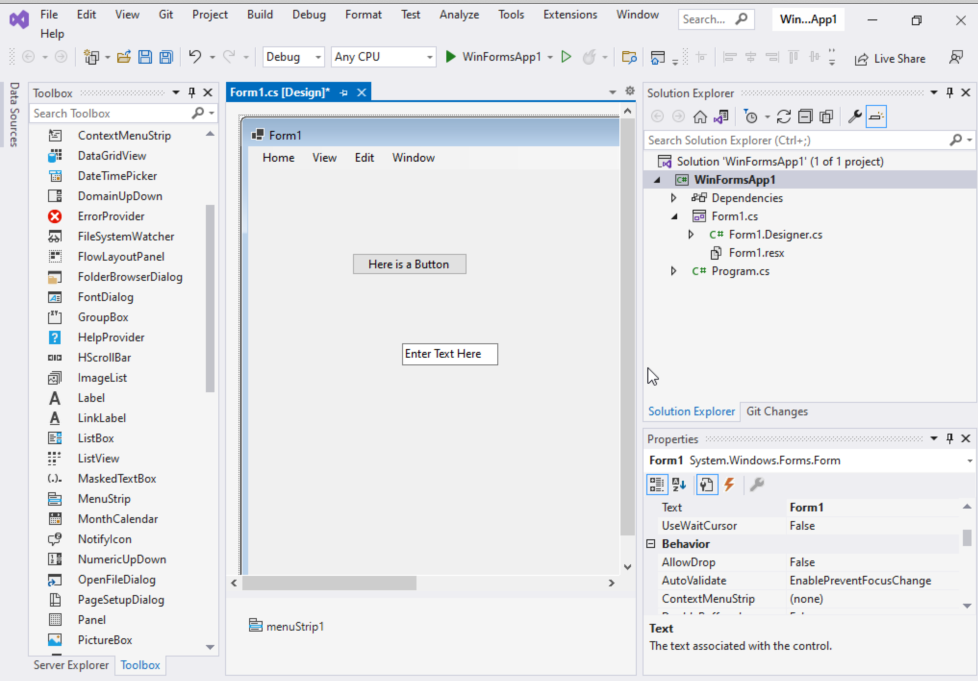Viewport: 978px width, 681px height.
Task: Click the designer horizontal scrollbar thumb
Action: pos(329,583)
